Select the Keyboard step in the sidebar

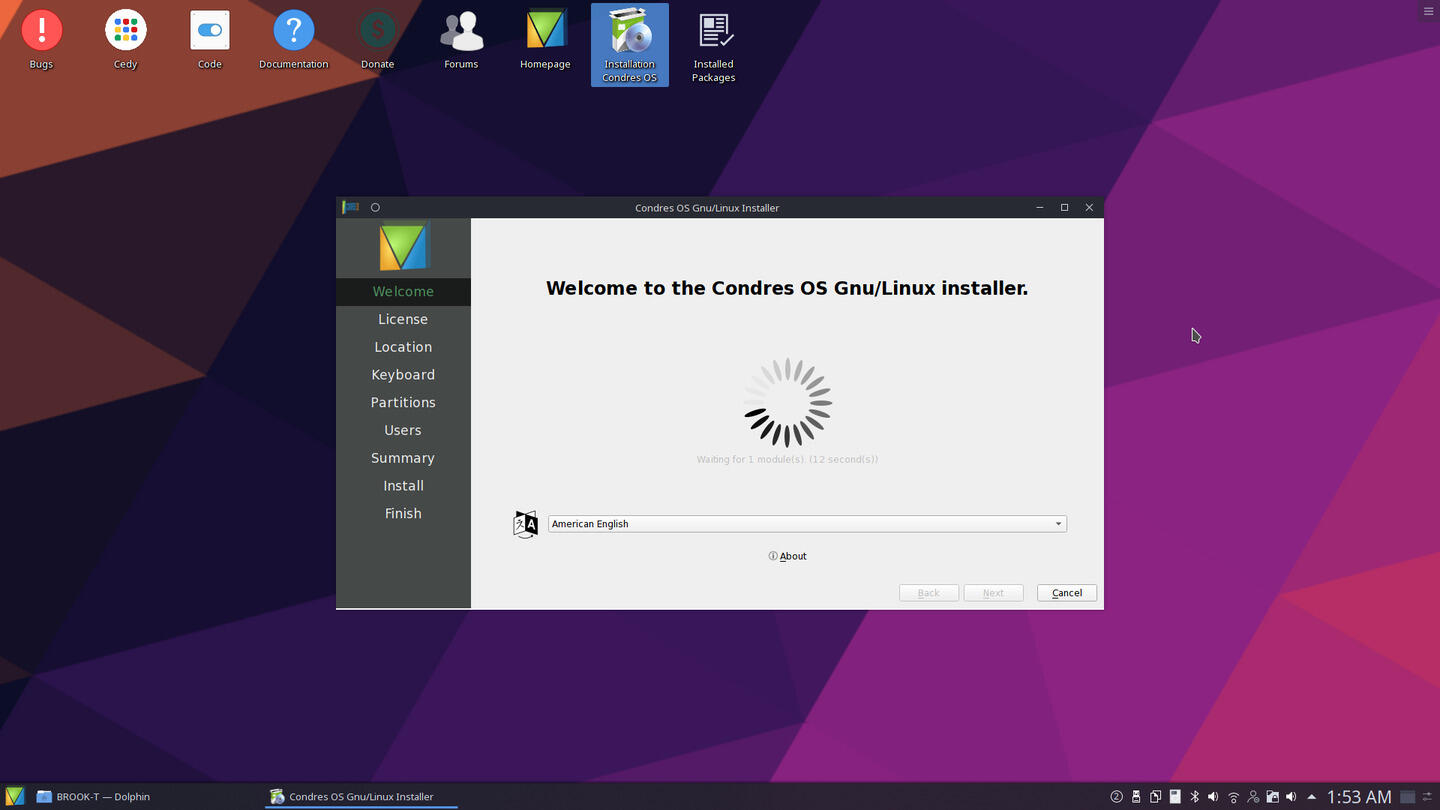click(403, 375)
